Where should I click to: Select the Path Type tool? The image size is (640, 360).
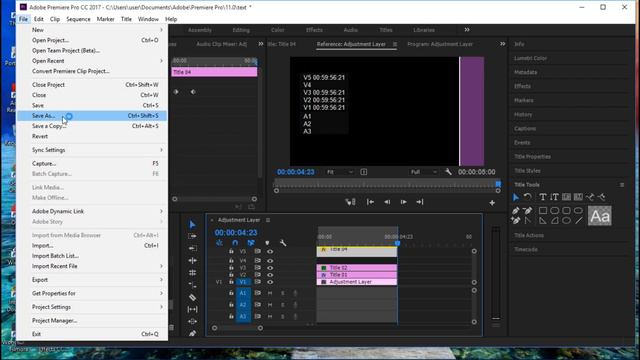pyautogui.click(x=590, y=198)
